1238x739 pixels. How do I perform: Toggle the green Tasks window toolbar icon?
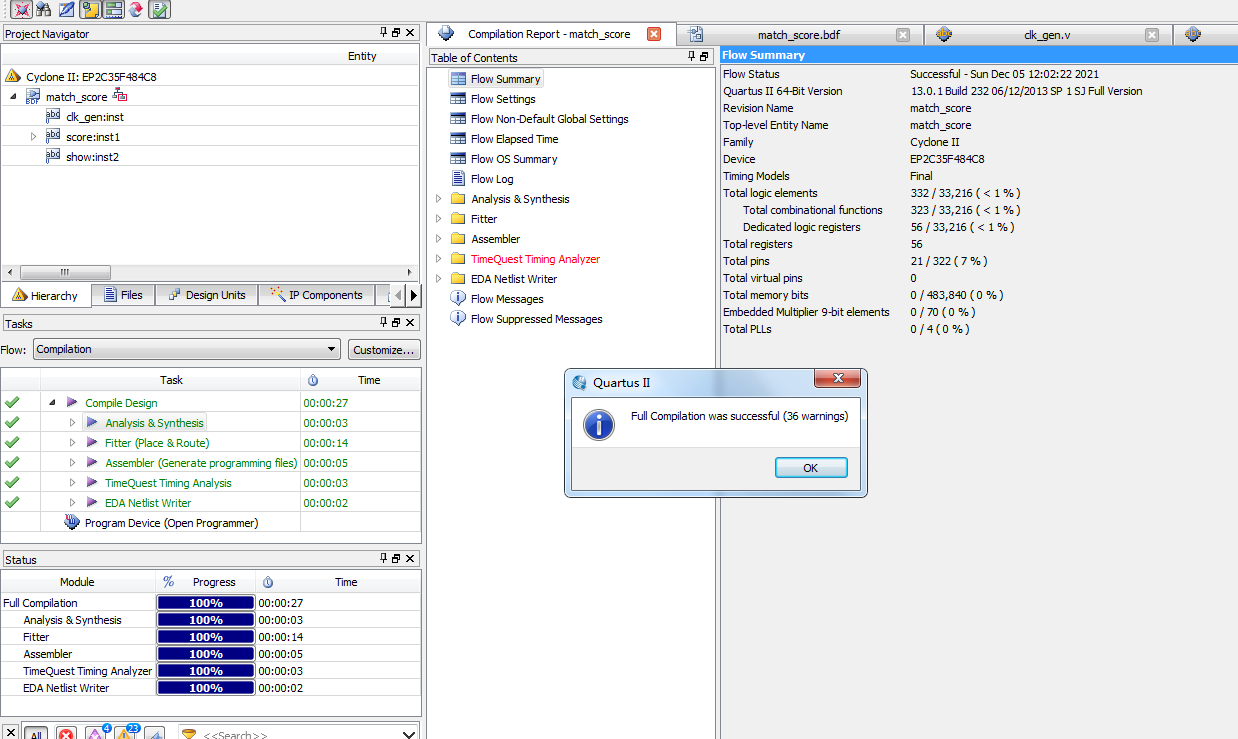[x=113, y=10]
